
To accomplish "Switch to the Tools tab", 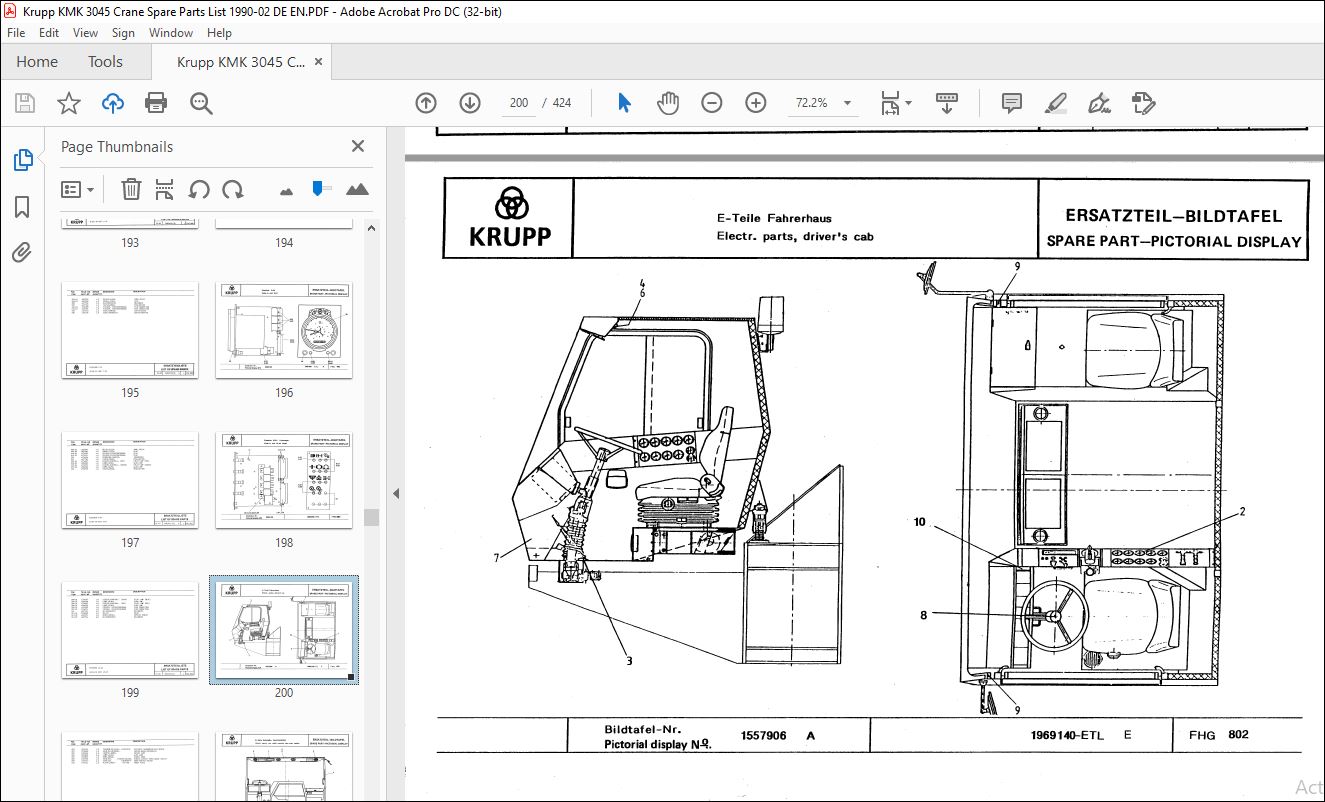I will coord(105,62).
